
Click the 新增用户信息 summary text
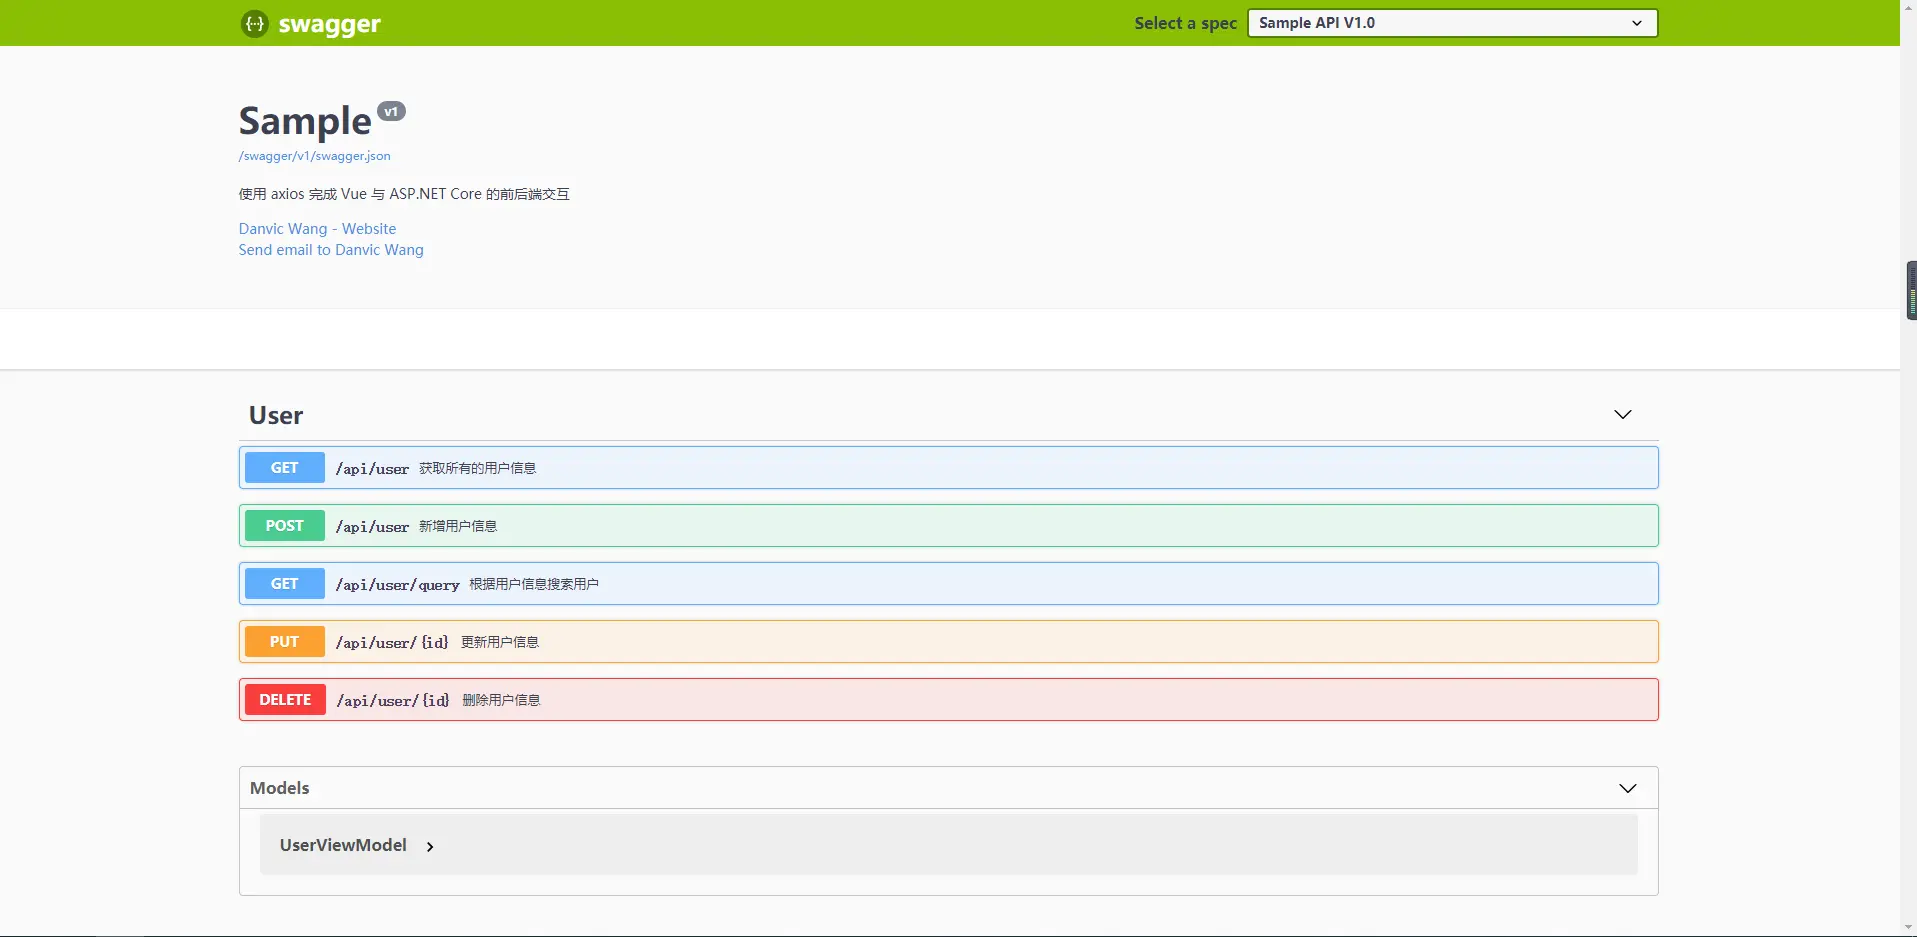point(458,526)
